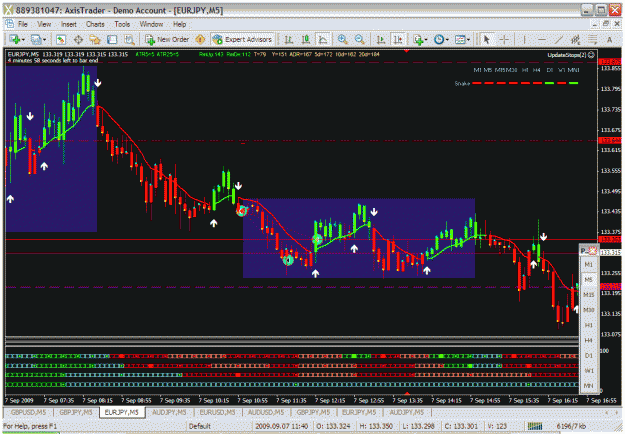Screen dimensions: 625x434
Task: Open the Tools menu
Action: click(x=122, y=24)
